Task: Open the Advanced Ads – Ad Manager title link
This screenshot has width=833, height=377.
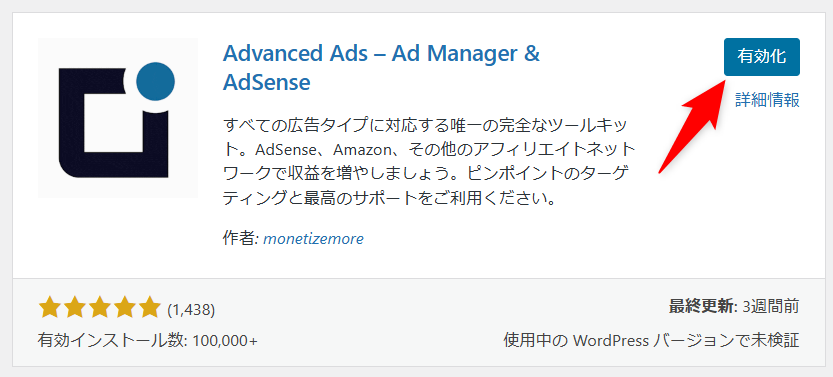Action: click(381, 68)
